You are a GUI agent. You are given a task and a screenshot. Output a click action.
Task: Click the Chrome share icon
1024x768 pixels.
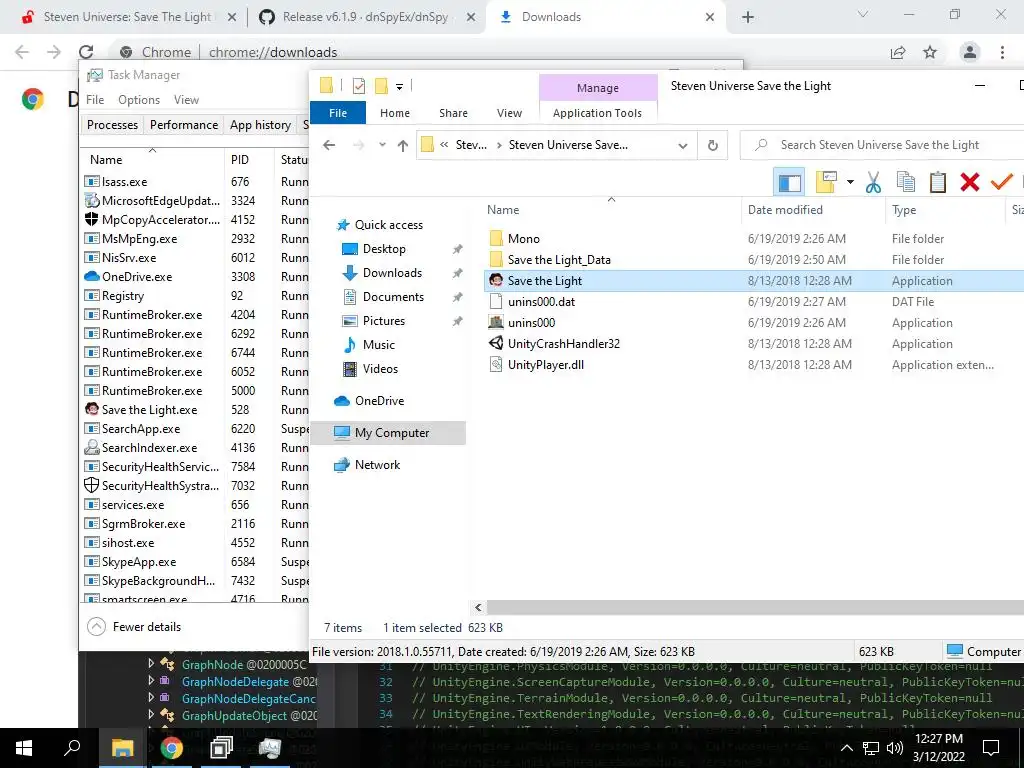click(898, 52)
